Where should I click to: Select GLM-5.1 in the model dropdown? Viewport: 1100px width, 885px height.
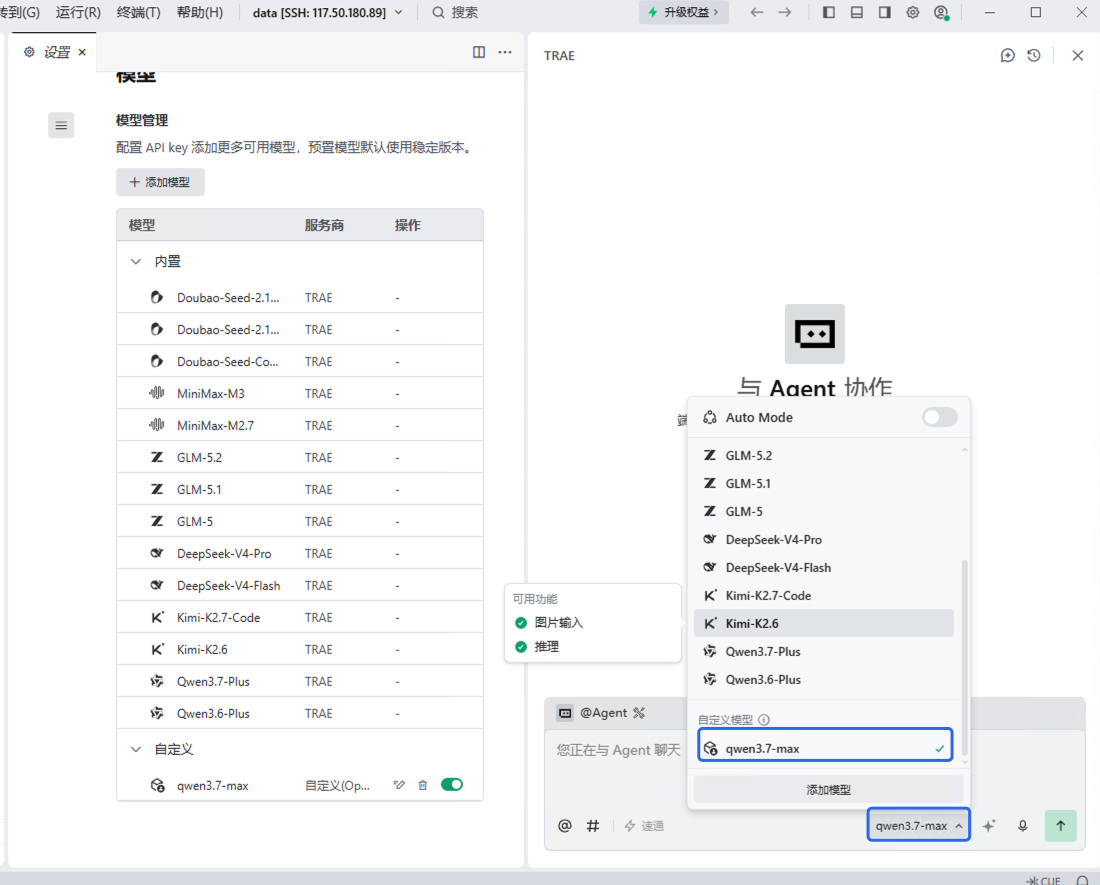click(x=824, y=483)
